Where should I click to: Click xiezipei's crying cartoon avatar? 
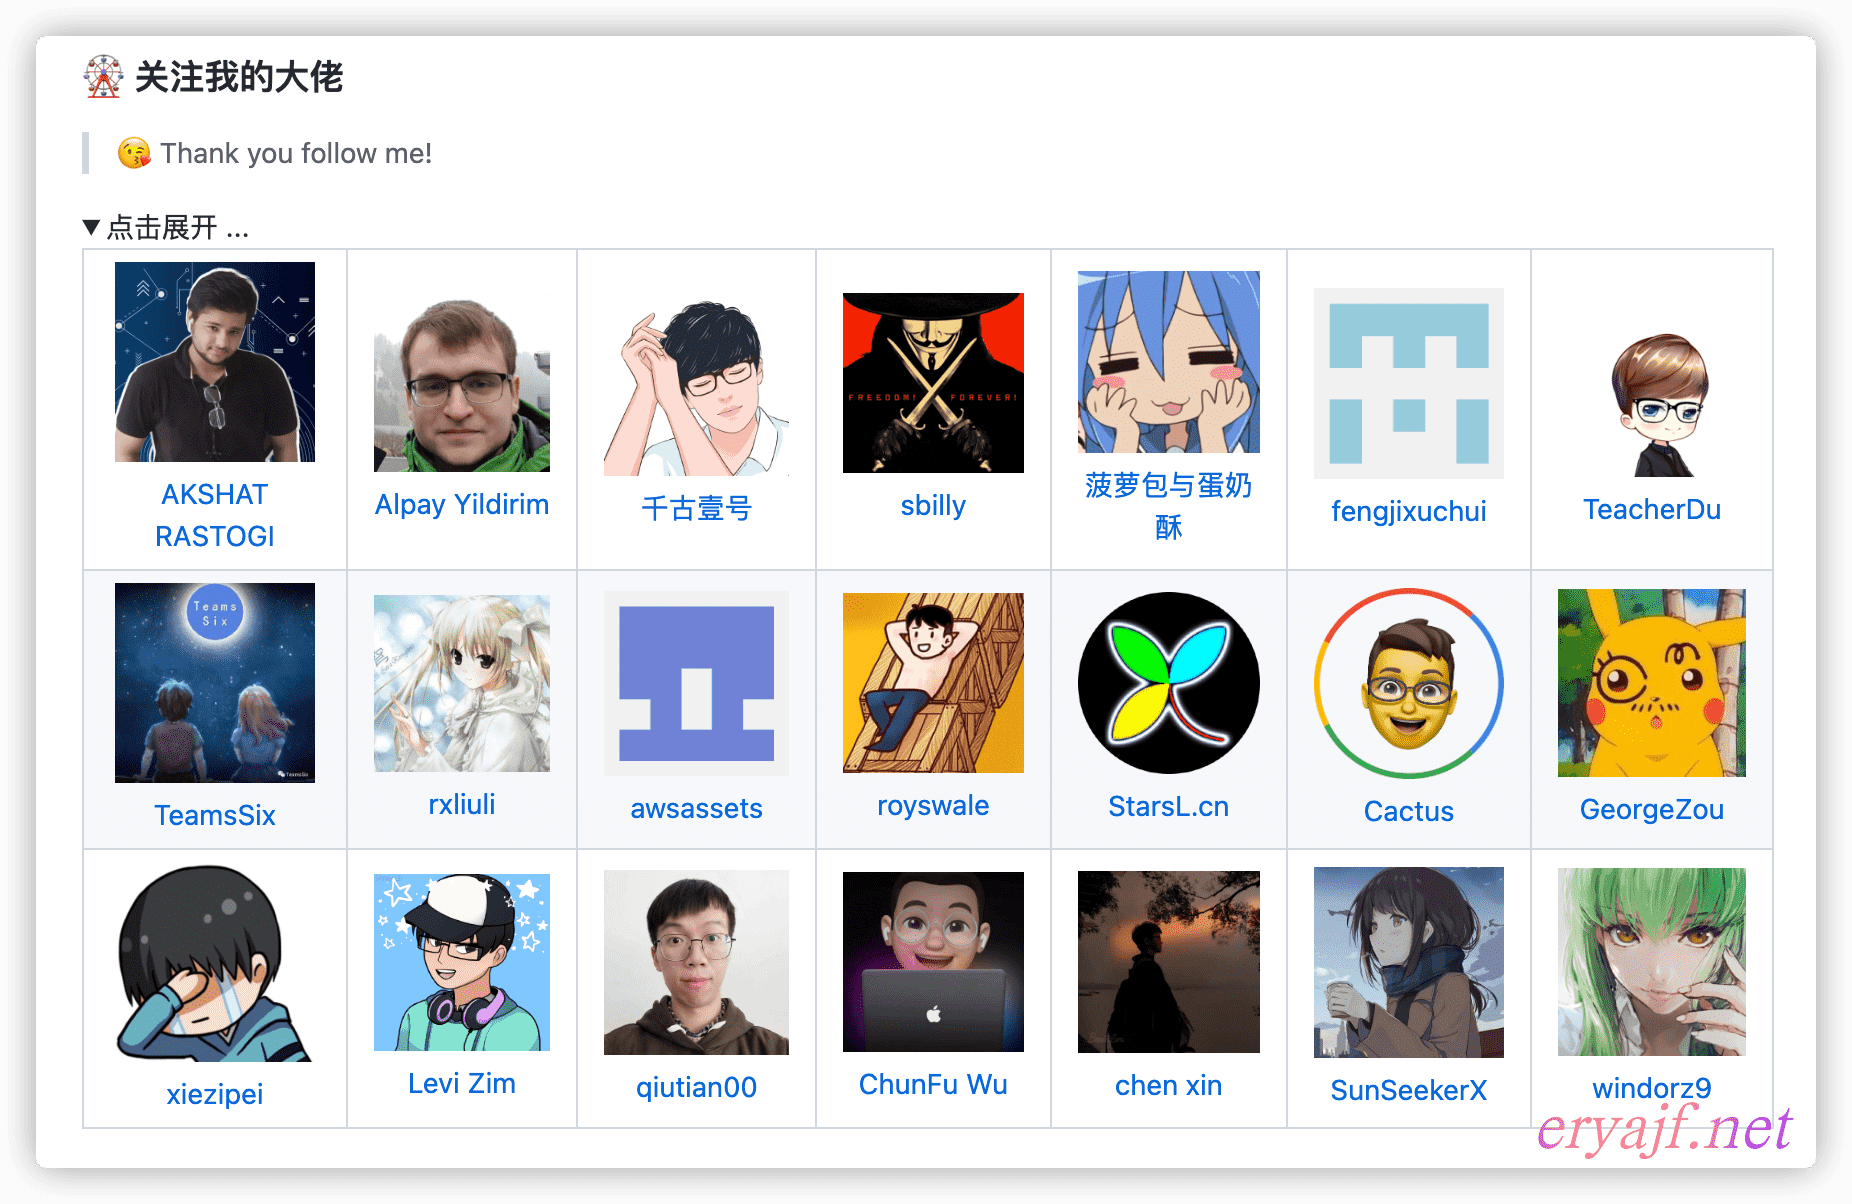pos(214,961)
